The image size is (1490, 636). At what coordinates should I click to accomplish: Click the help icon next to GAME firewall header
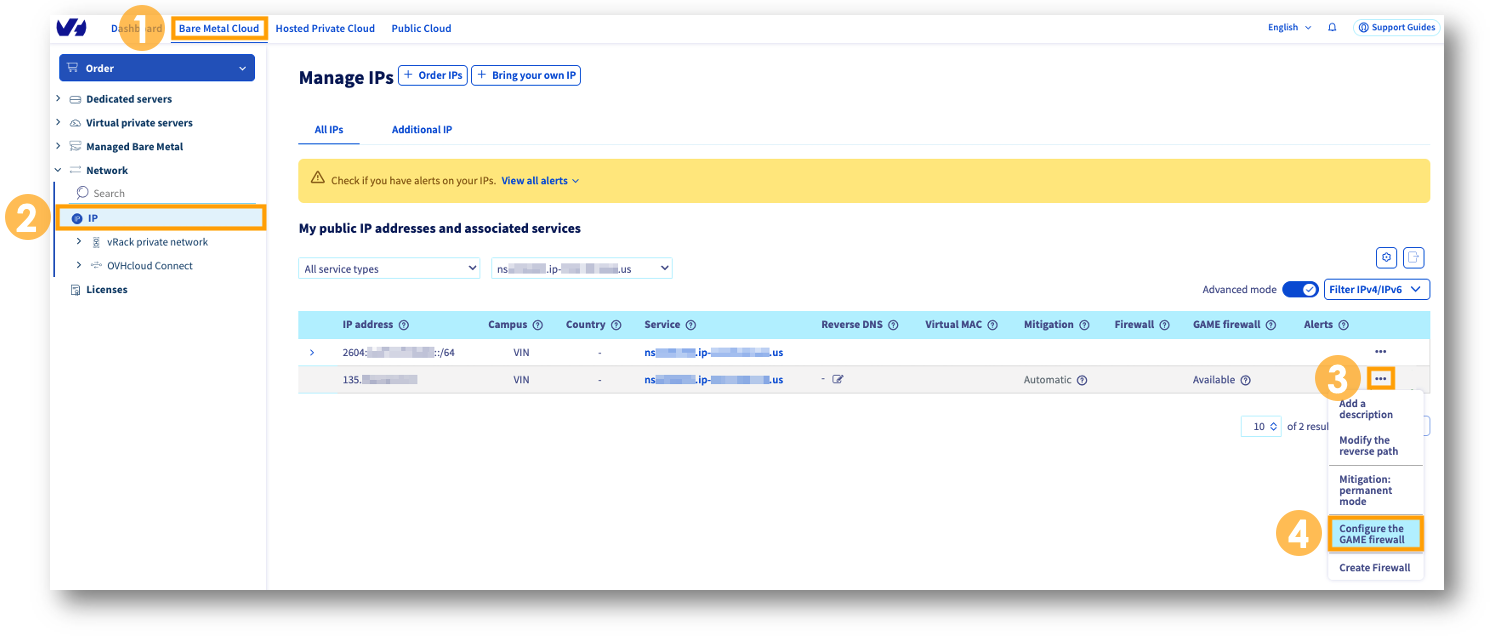click(x=1270, y=324)
